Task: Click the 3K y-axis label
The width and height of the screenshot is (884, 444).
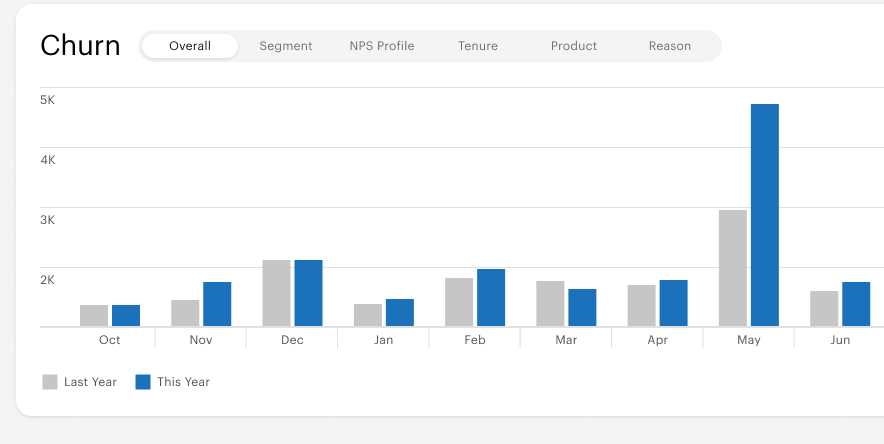Action: [47, 220]
